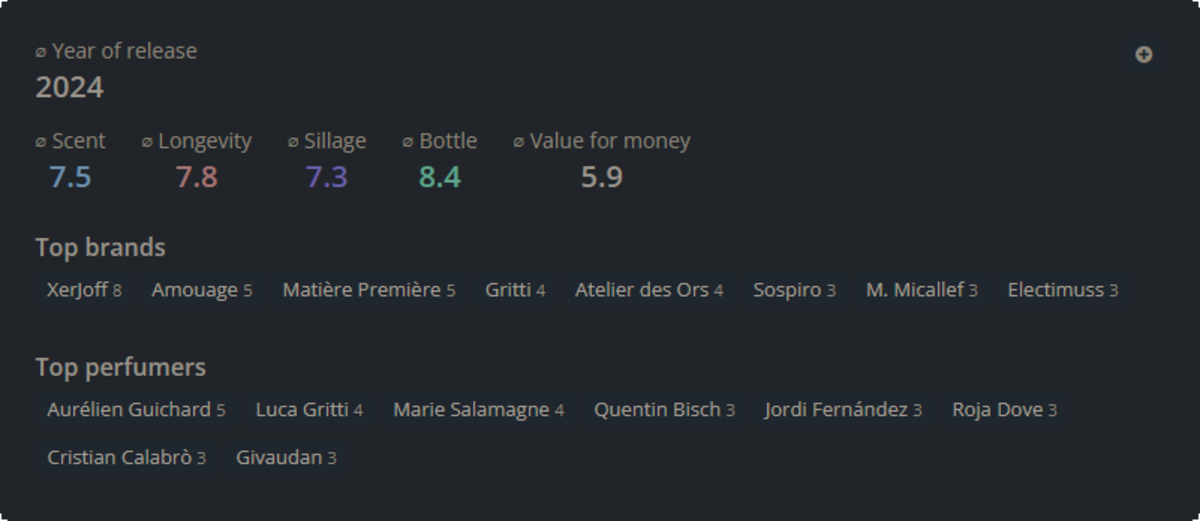1200x521 pixels.
Task: Open perfumer Aurélien Guichard tag
Action: [136, 410]
